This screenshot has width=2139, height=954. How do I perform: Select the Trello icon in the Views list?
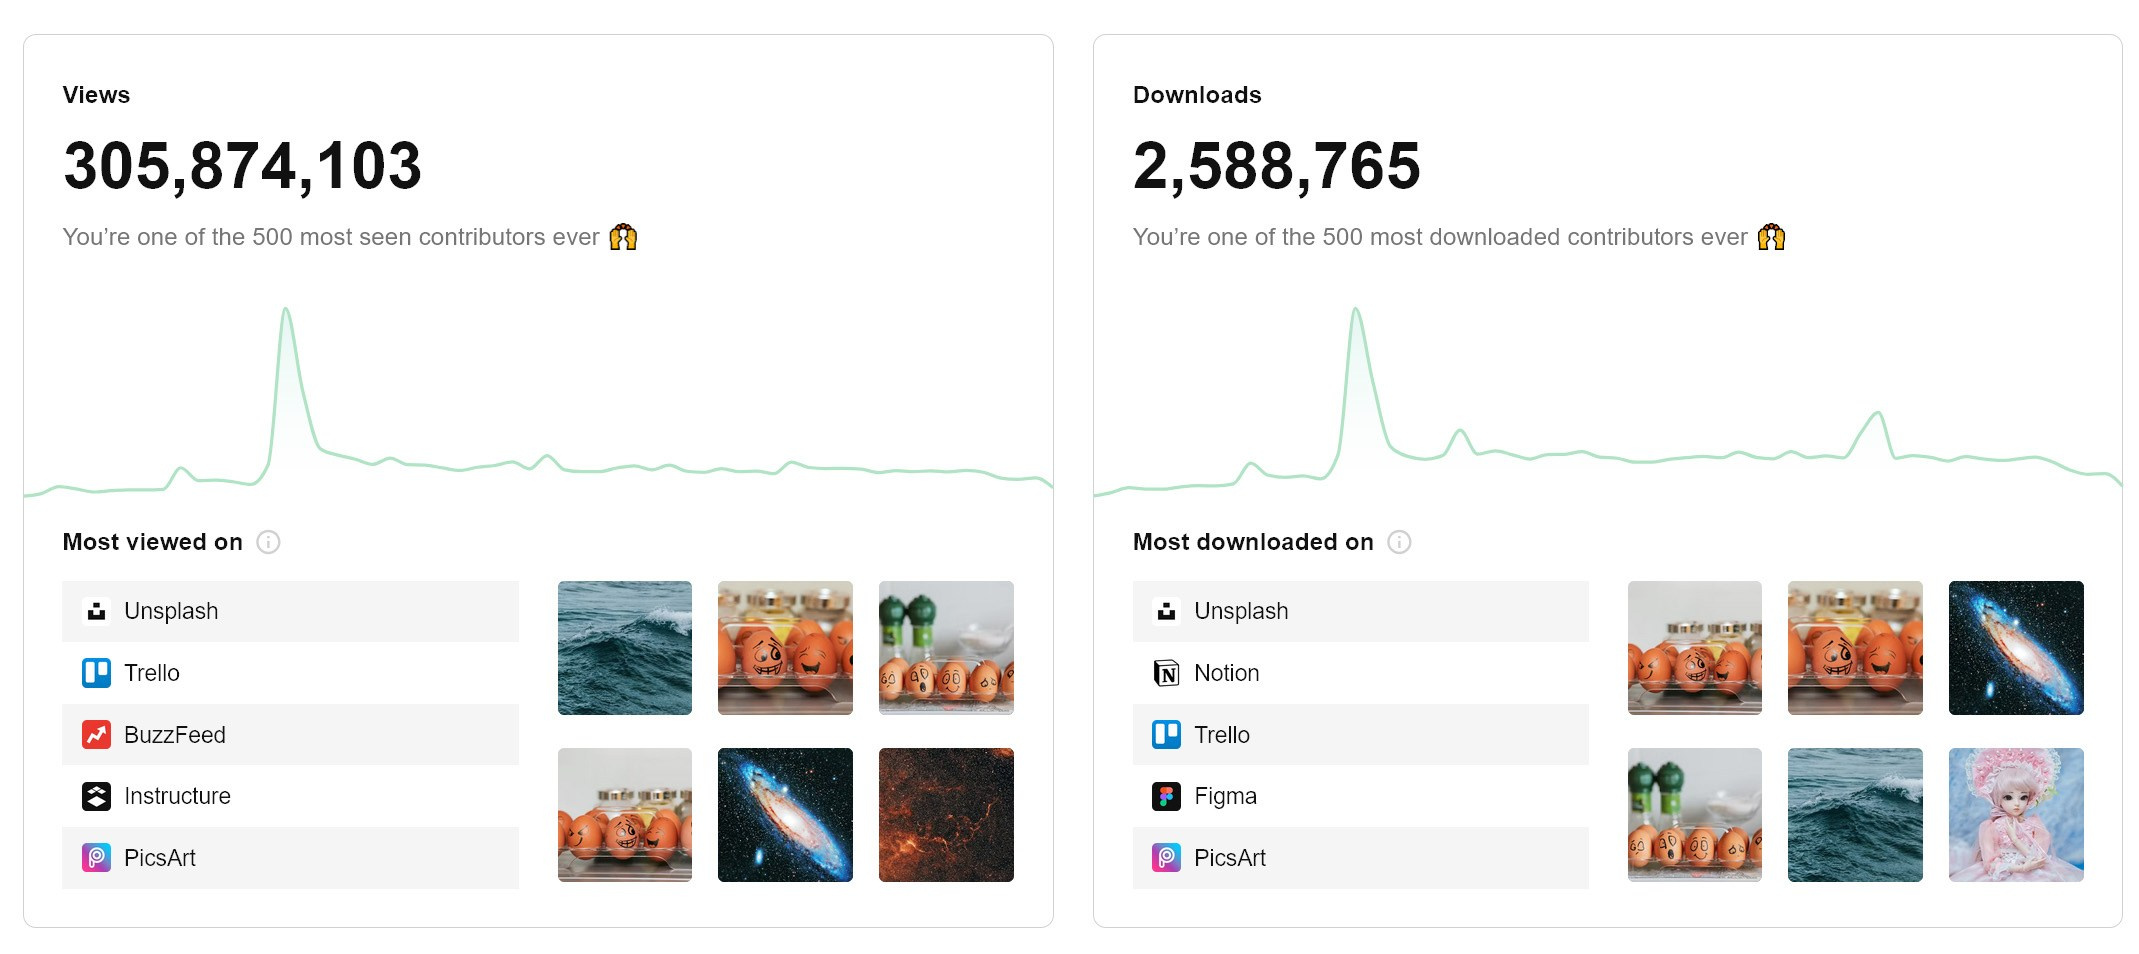click(95, 672)
